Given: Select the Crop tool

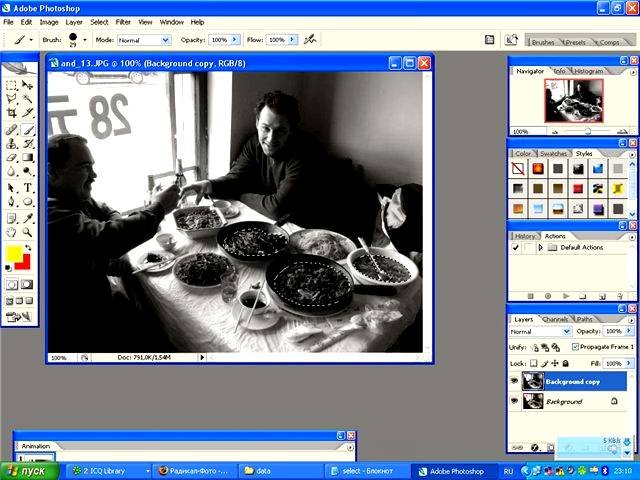Looking at the screenshot, I should (12, 114).
